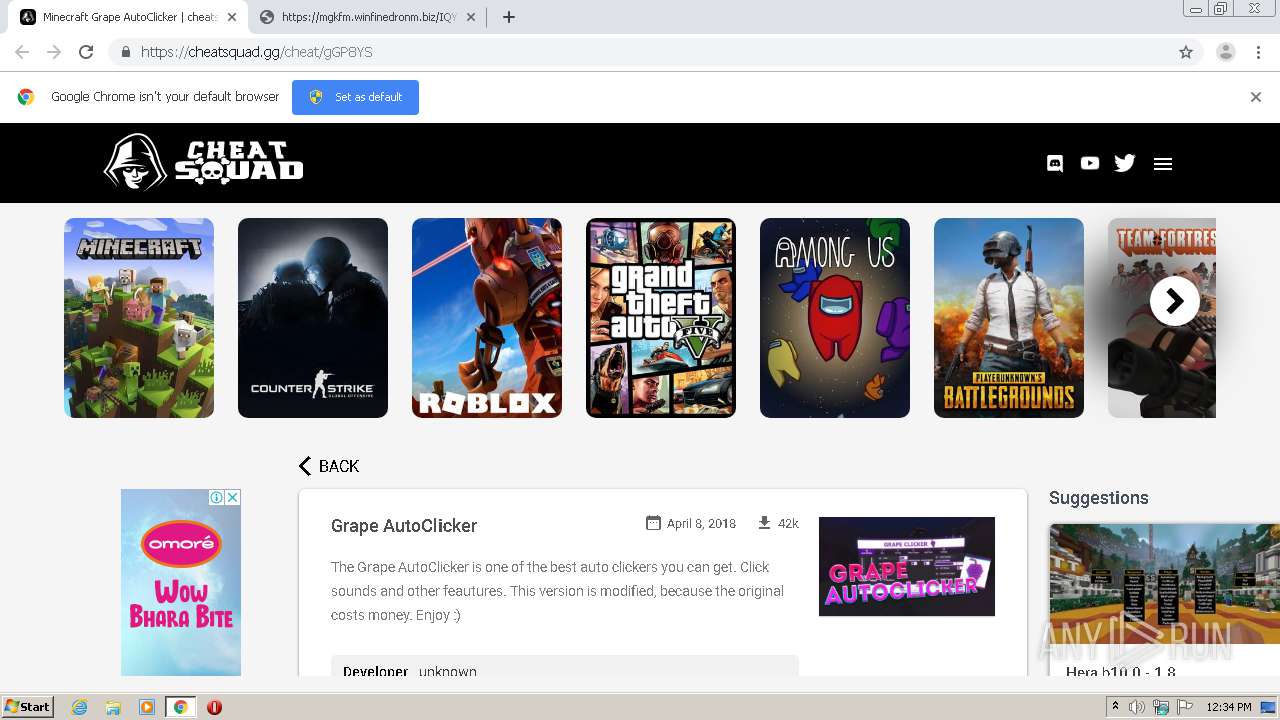Open File Explorer folder from taskbar
The width and height of the screenshot is (1280, 720).
tap(113, 707)
